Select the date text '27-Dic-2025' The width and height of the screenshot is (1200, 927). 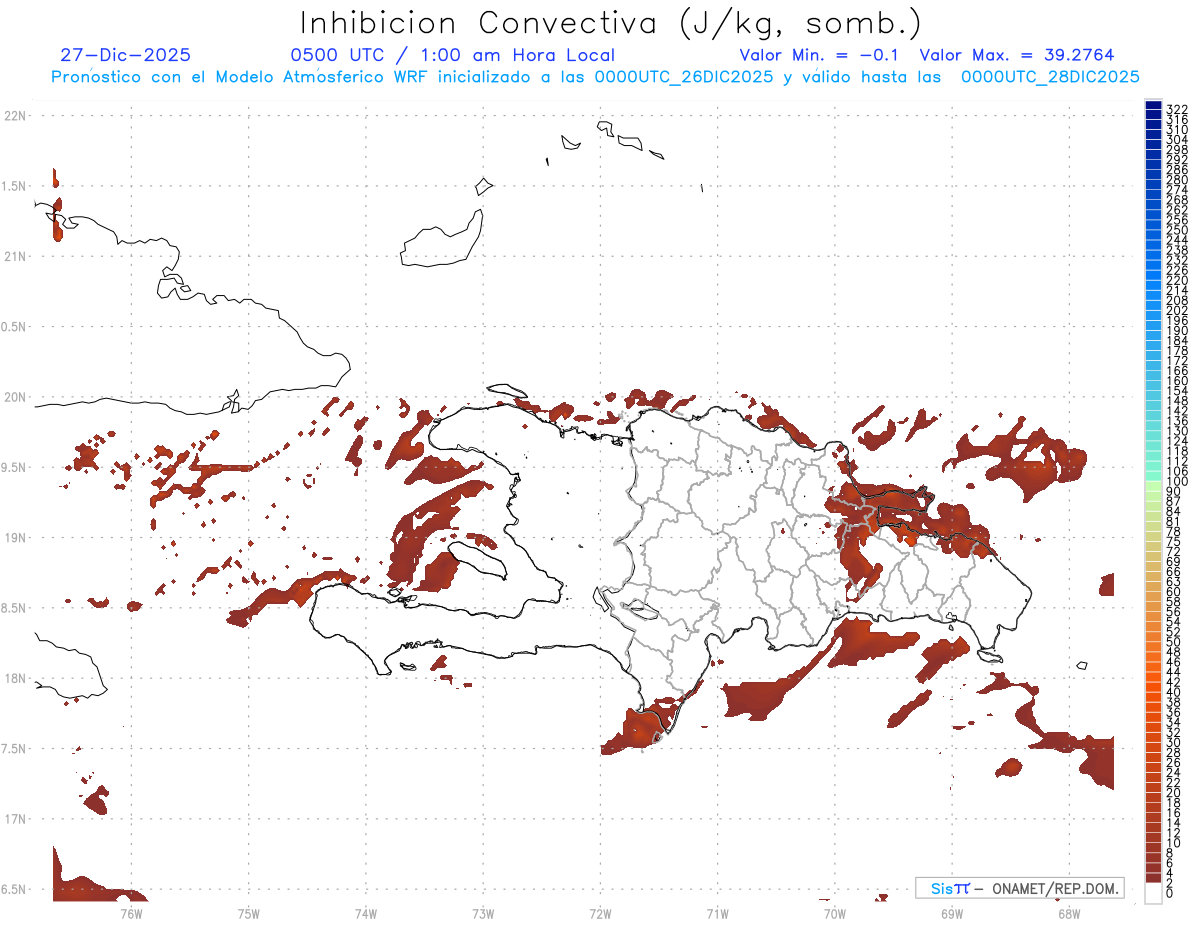coord(125,55)
